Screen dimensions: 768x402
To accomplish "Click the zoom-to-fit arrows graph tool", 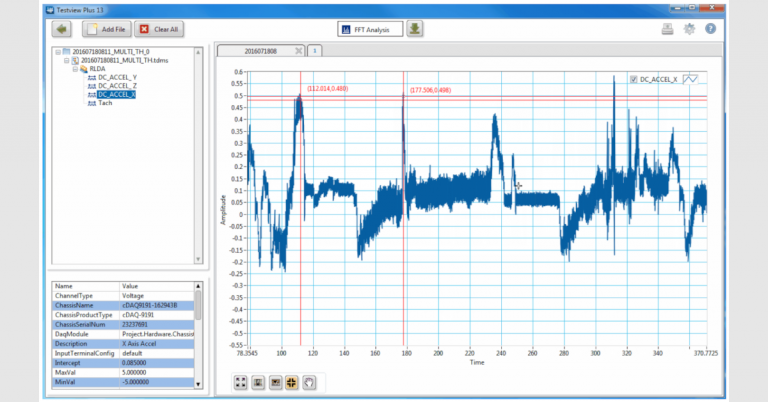I will [x=240, y=382].
